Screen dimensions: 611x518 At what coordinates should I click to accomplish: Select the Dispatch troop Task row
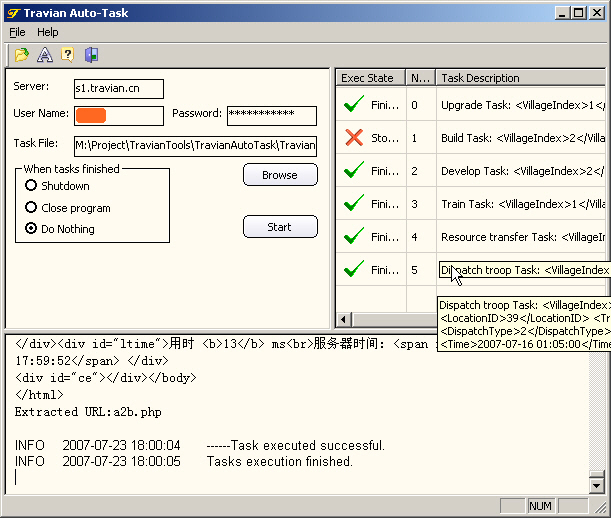[524, 270]
